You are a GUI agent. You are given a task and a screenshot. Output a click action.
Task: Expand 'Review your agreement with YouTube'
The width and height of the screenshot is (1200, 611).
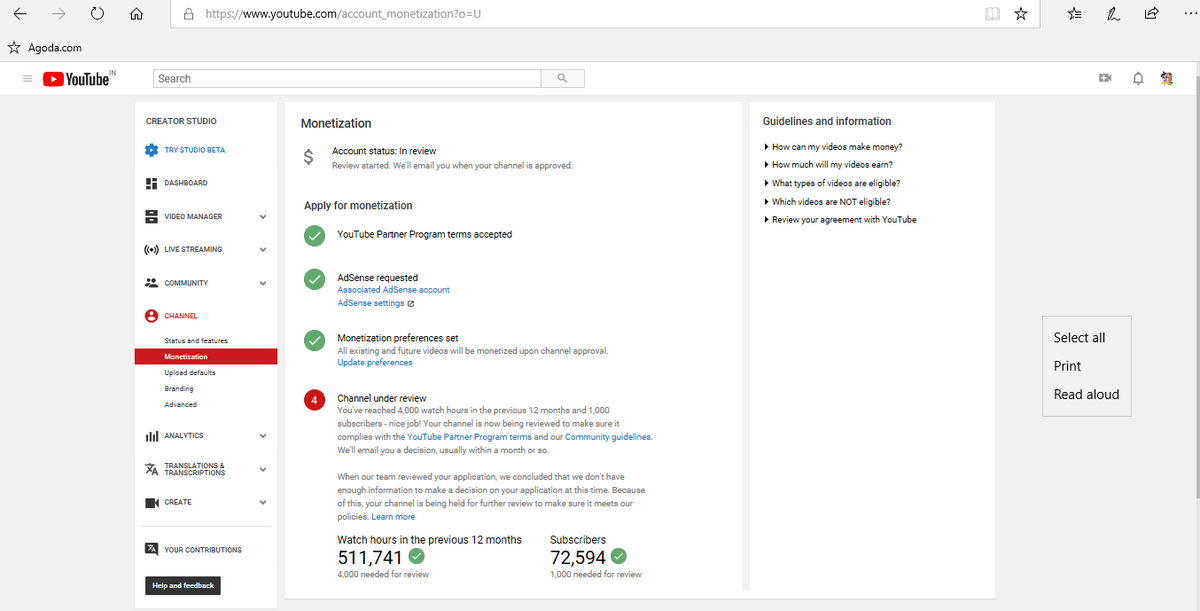(x=840, y=219)
